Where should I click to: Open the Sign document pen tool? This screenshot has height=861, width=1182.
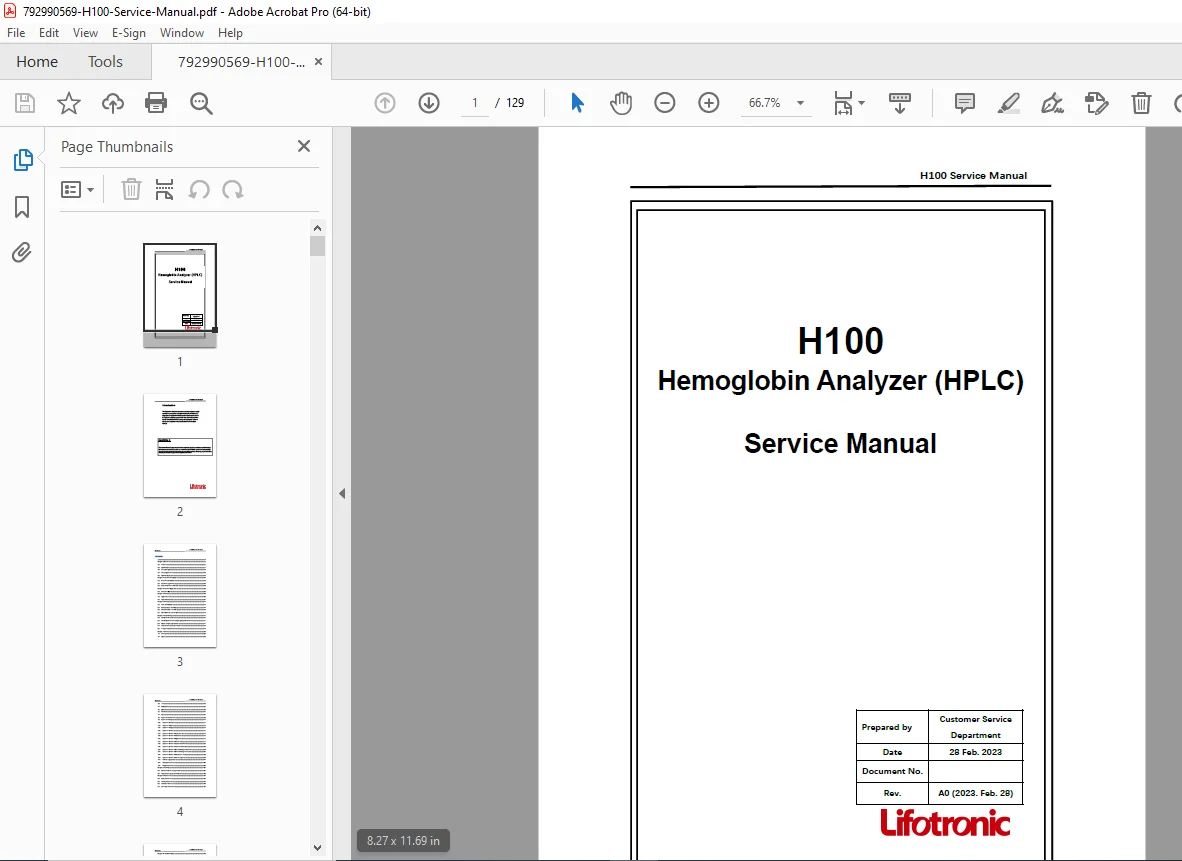click(x=1052, y=103)
